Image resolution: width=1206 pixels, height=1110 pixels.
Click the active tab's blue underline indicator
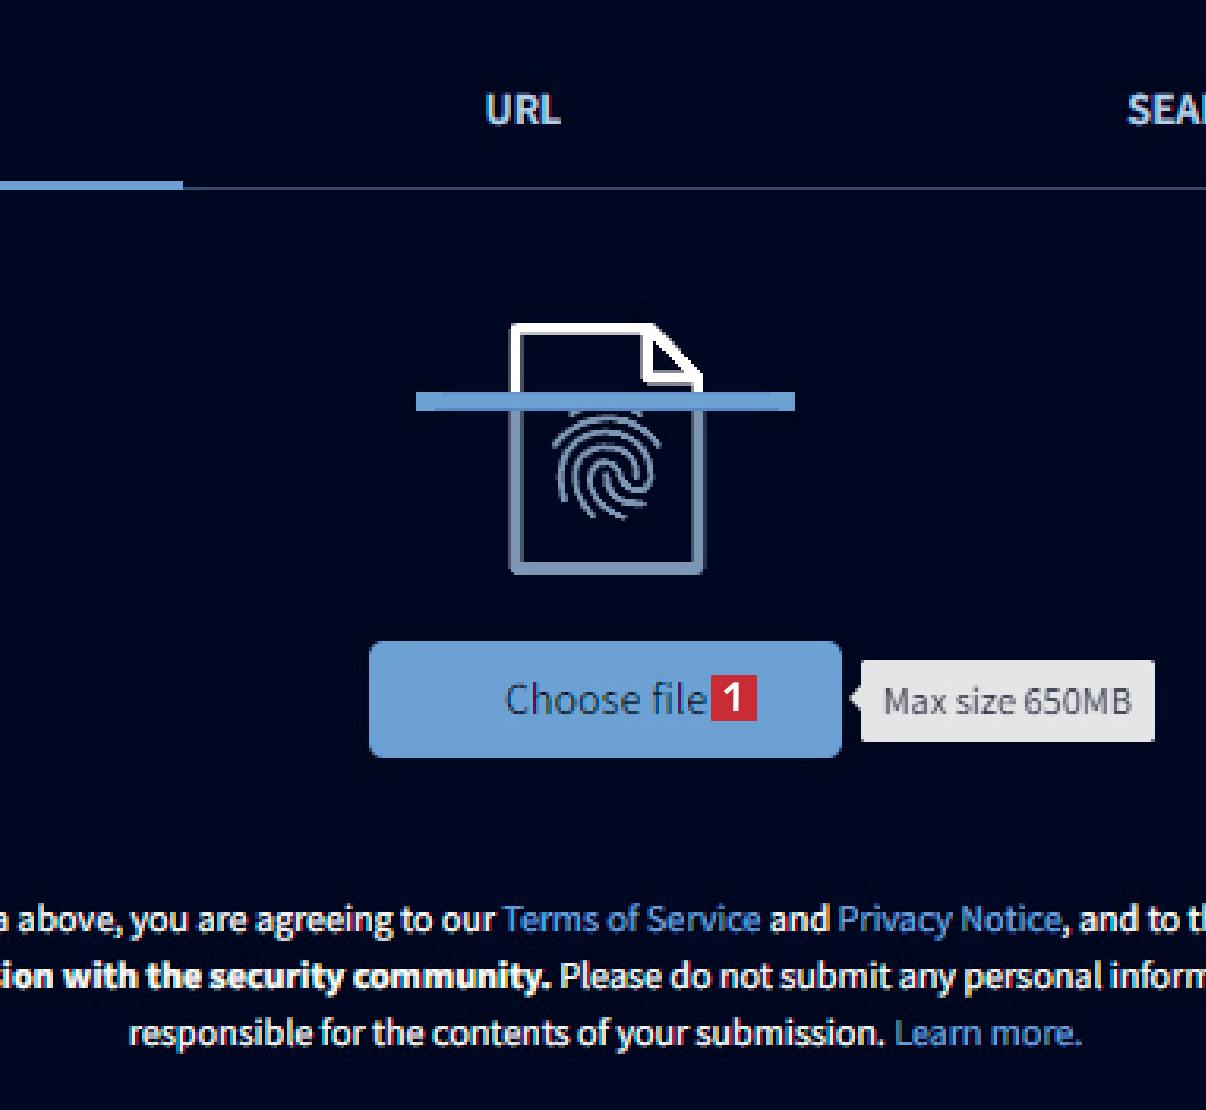pyautogui.click(x=90, y=185)
